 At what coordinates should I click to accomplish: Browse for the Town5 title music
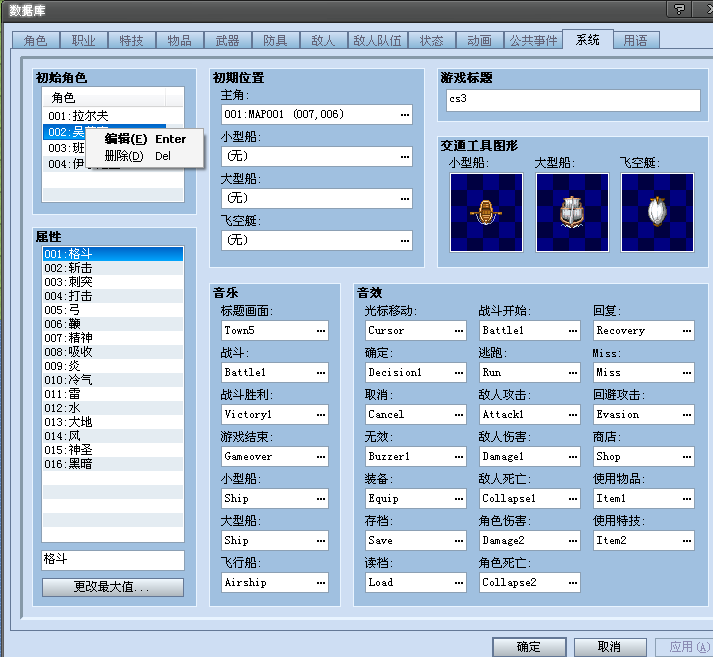[x=321, y=331]
